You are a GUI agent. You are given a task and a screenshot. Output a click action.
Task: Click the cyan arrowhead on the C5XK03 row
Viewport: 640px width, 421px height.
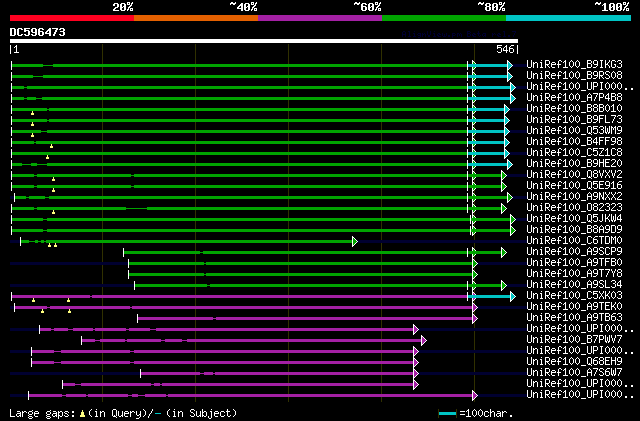(513, 296)
